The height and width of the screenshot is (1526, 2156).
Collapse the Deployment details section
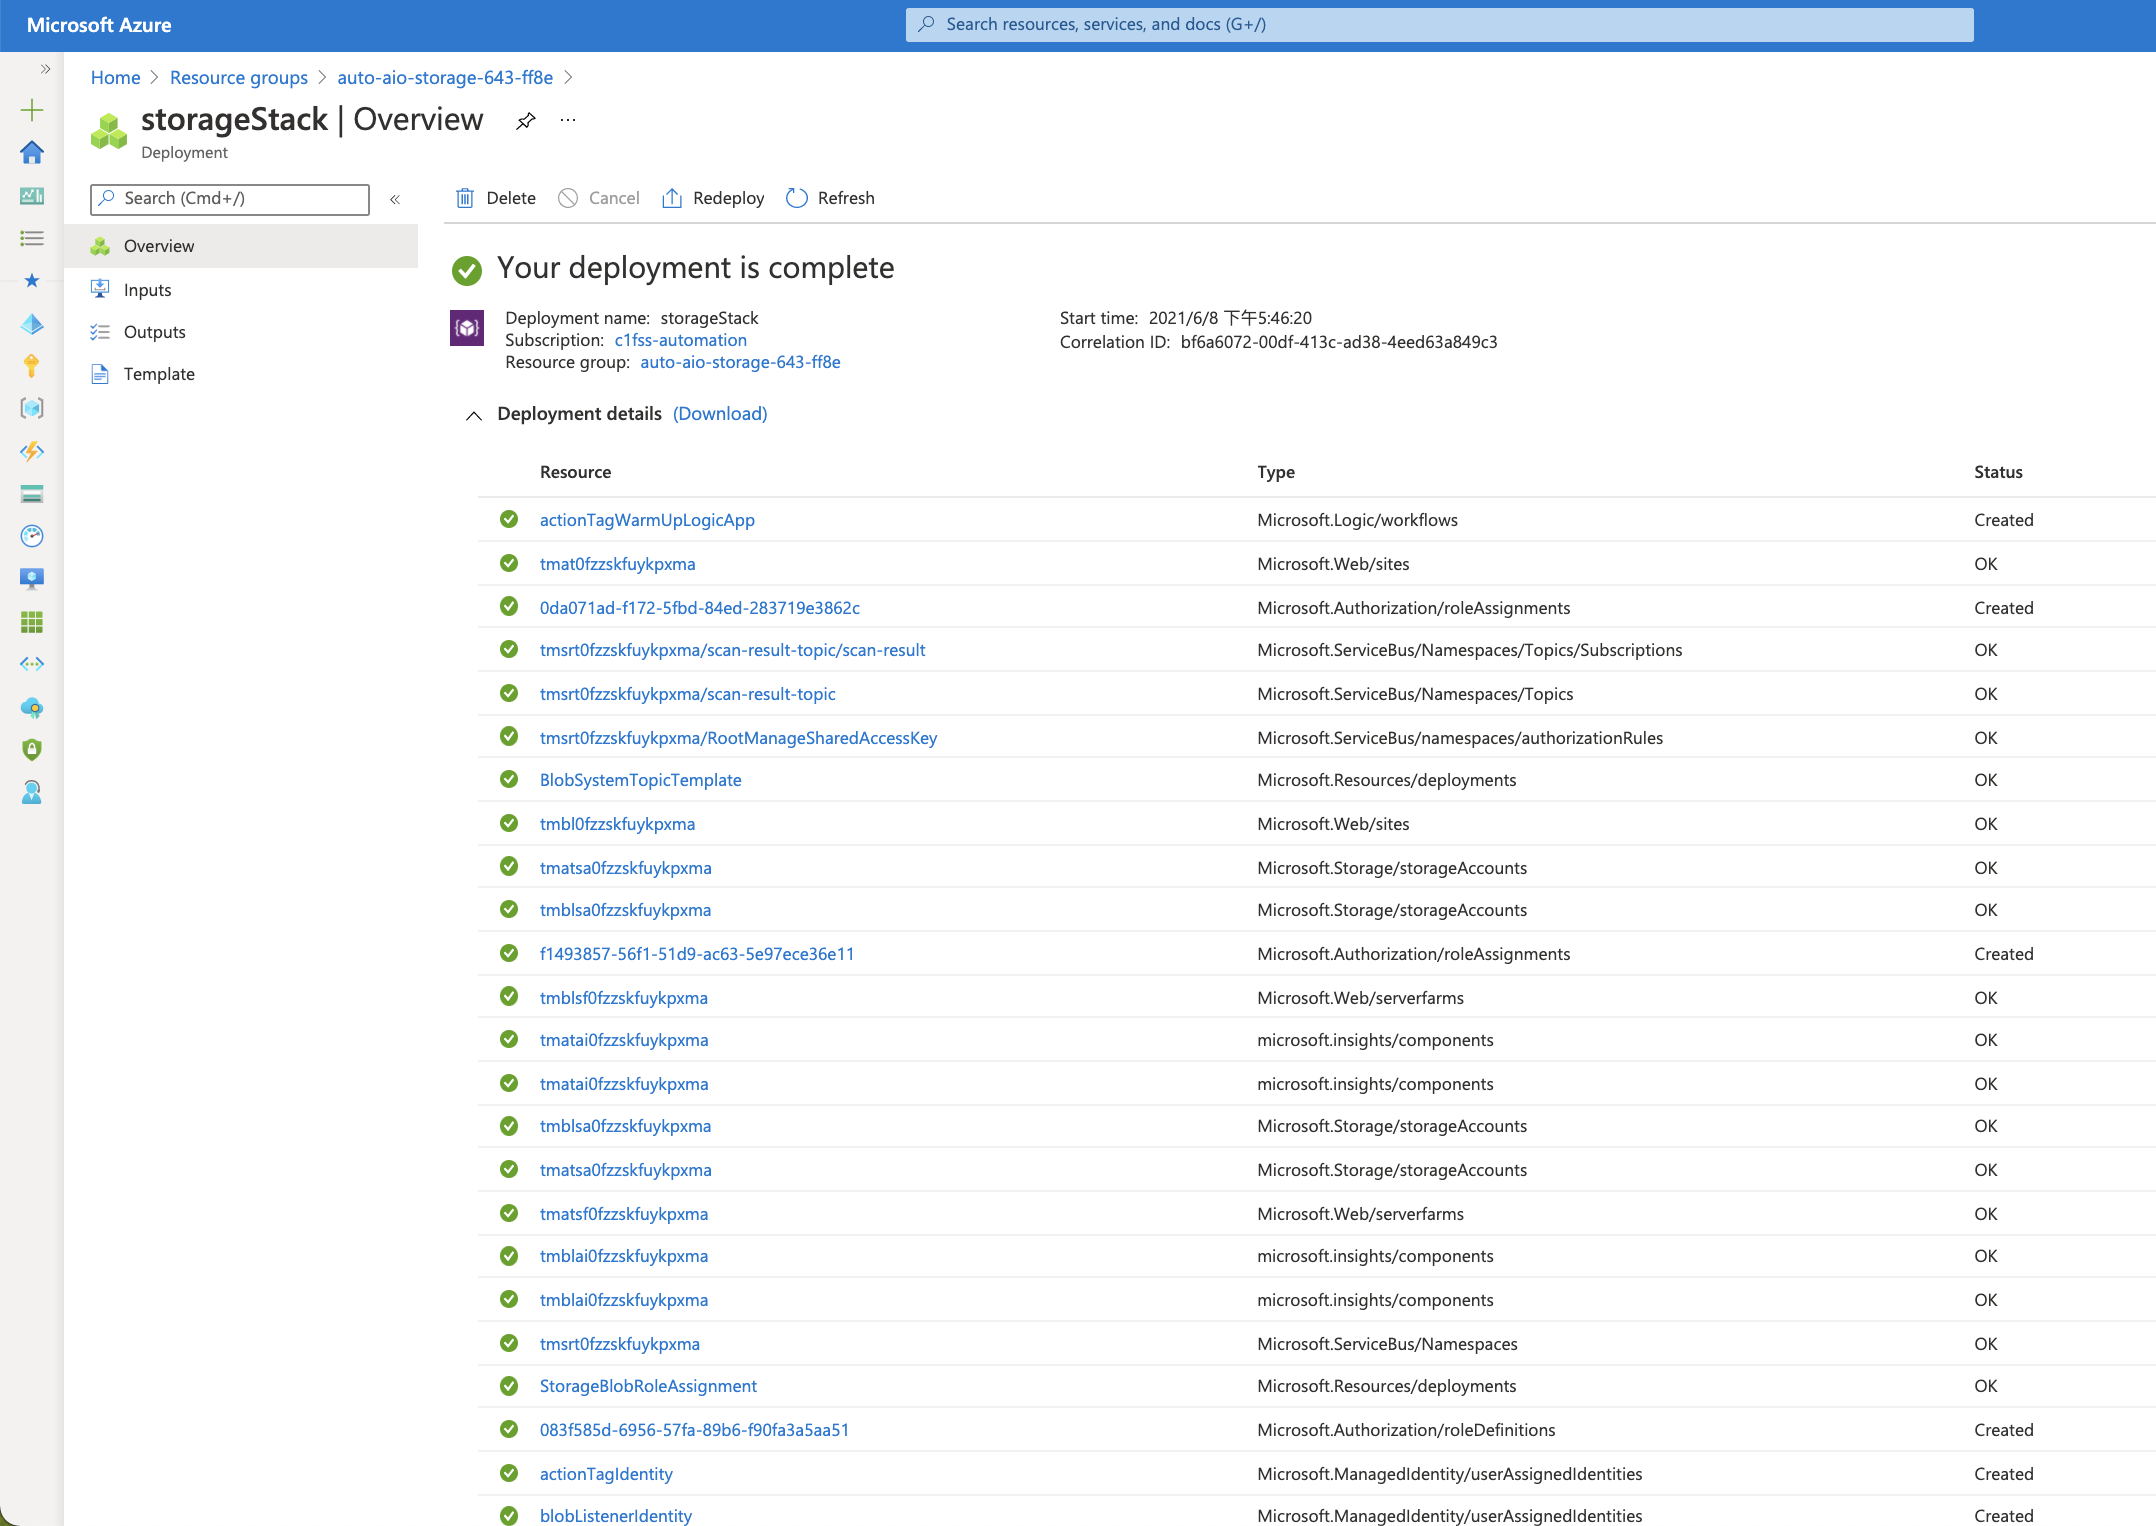(474, 415)
